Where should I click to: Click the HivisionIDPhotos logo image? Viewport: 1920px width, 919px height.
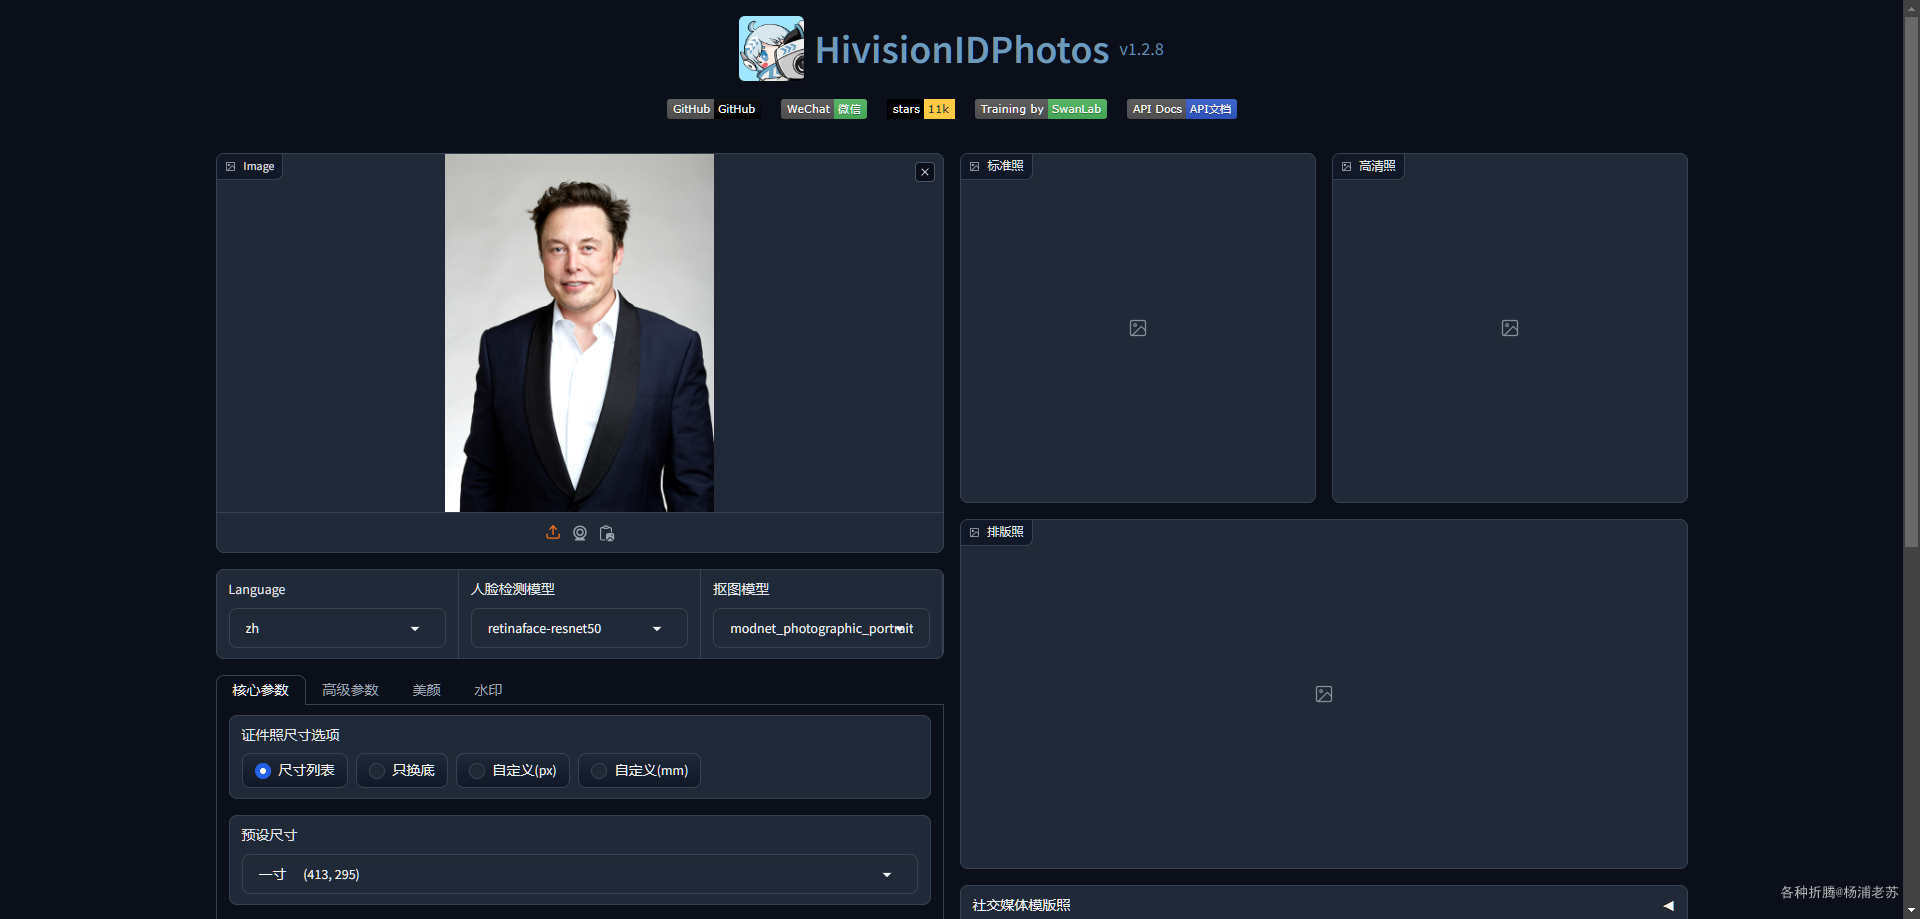771,48
